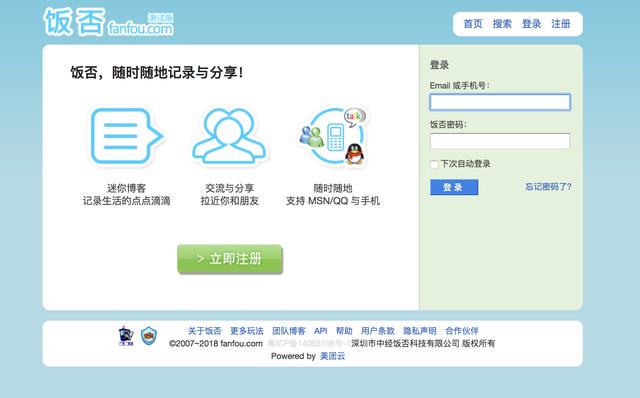
Task: Open the 团队博客 footer link
Action: (x=289, y=331)
